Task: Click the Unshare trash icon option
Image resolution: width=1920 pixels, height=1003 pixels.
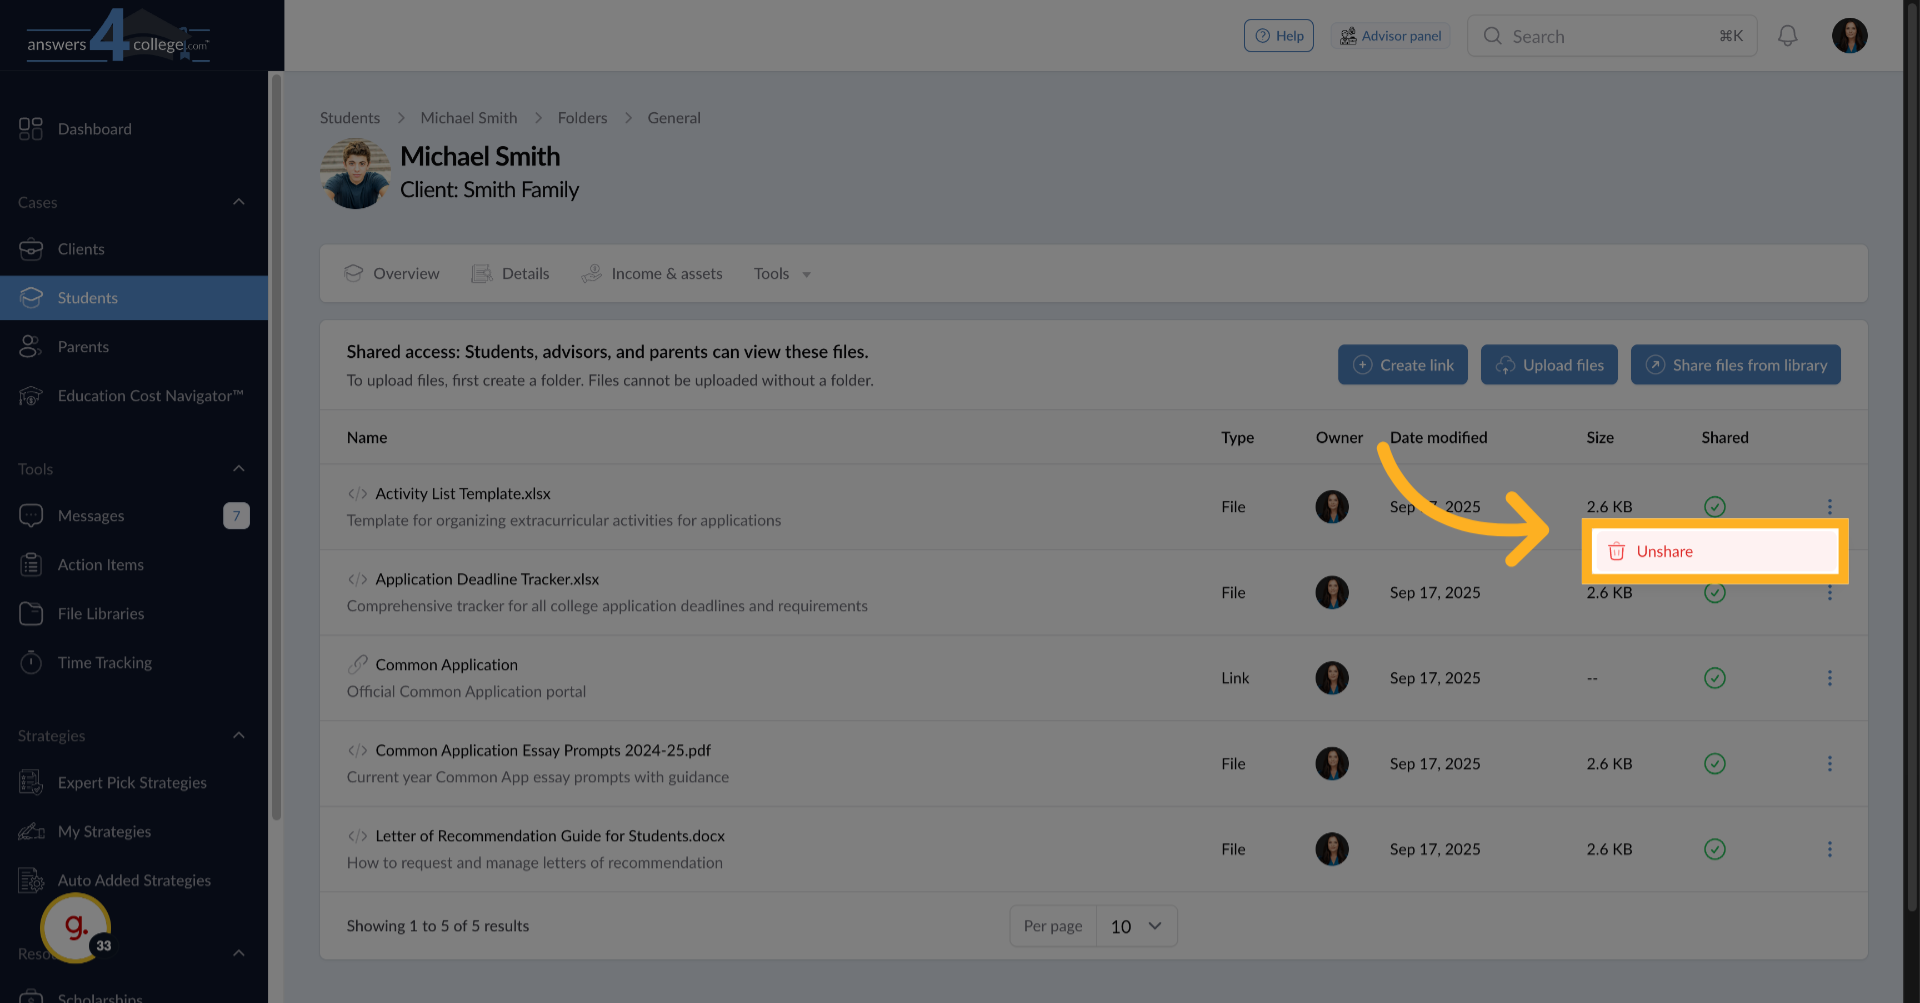Action: [1616, 551]
